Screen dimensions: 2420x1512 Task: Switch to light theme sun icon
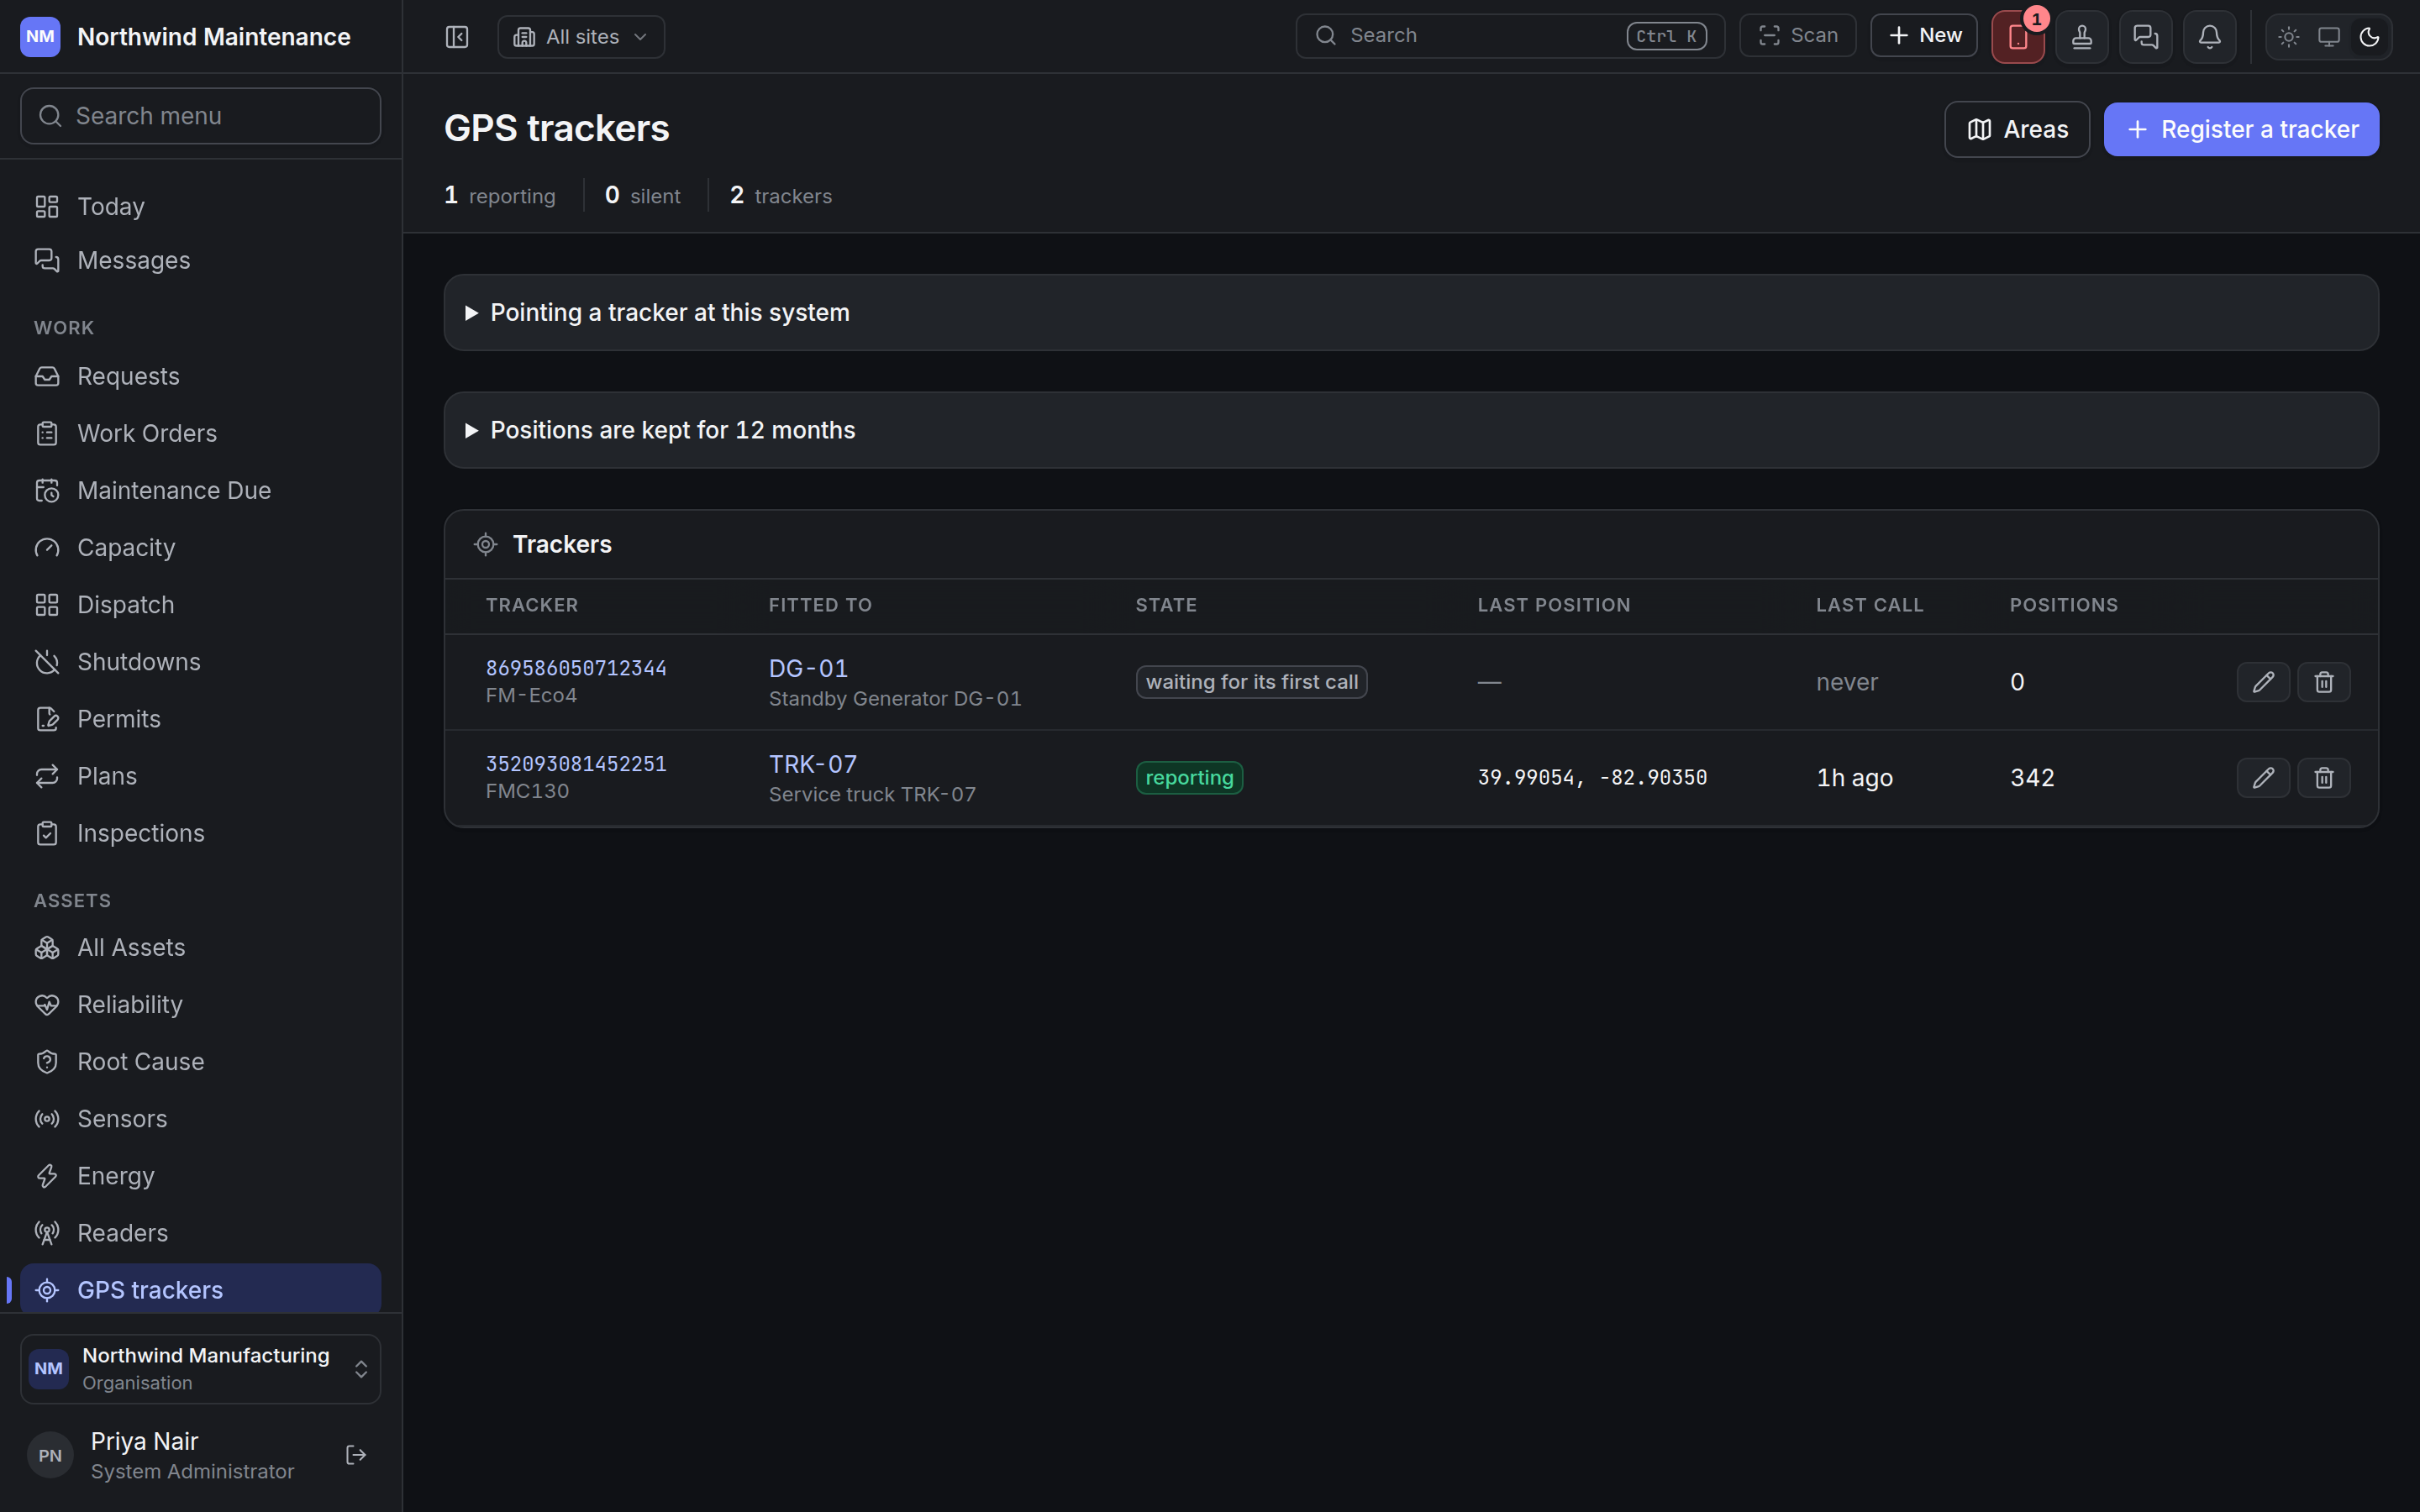click(2289, 37)
